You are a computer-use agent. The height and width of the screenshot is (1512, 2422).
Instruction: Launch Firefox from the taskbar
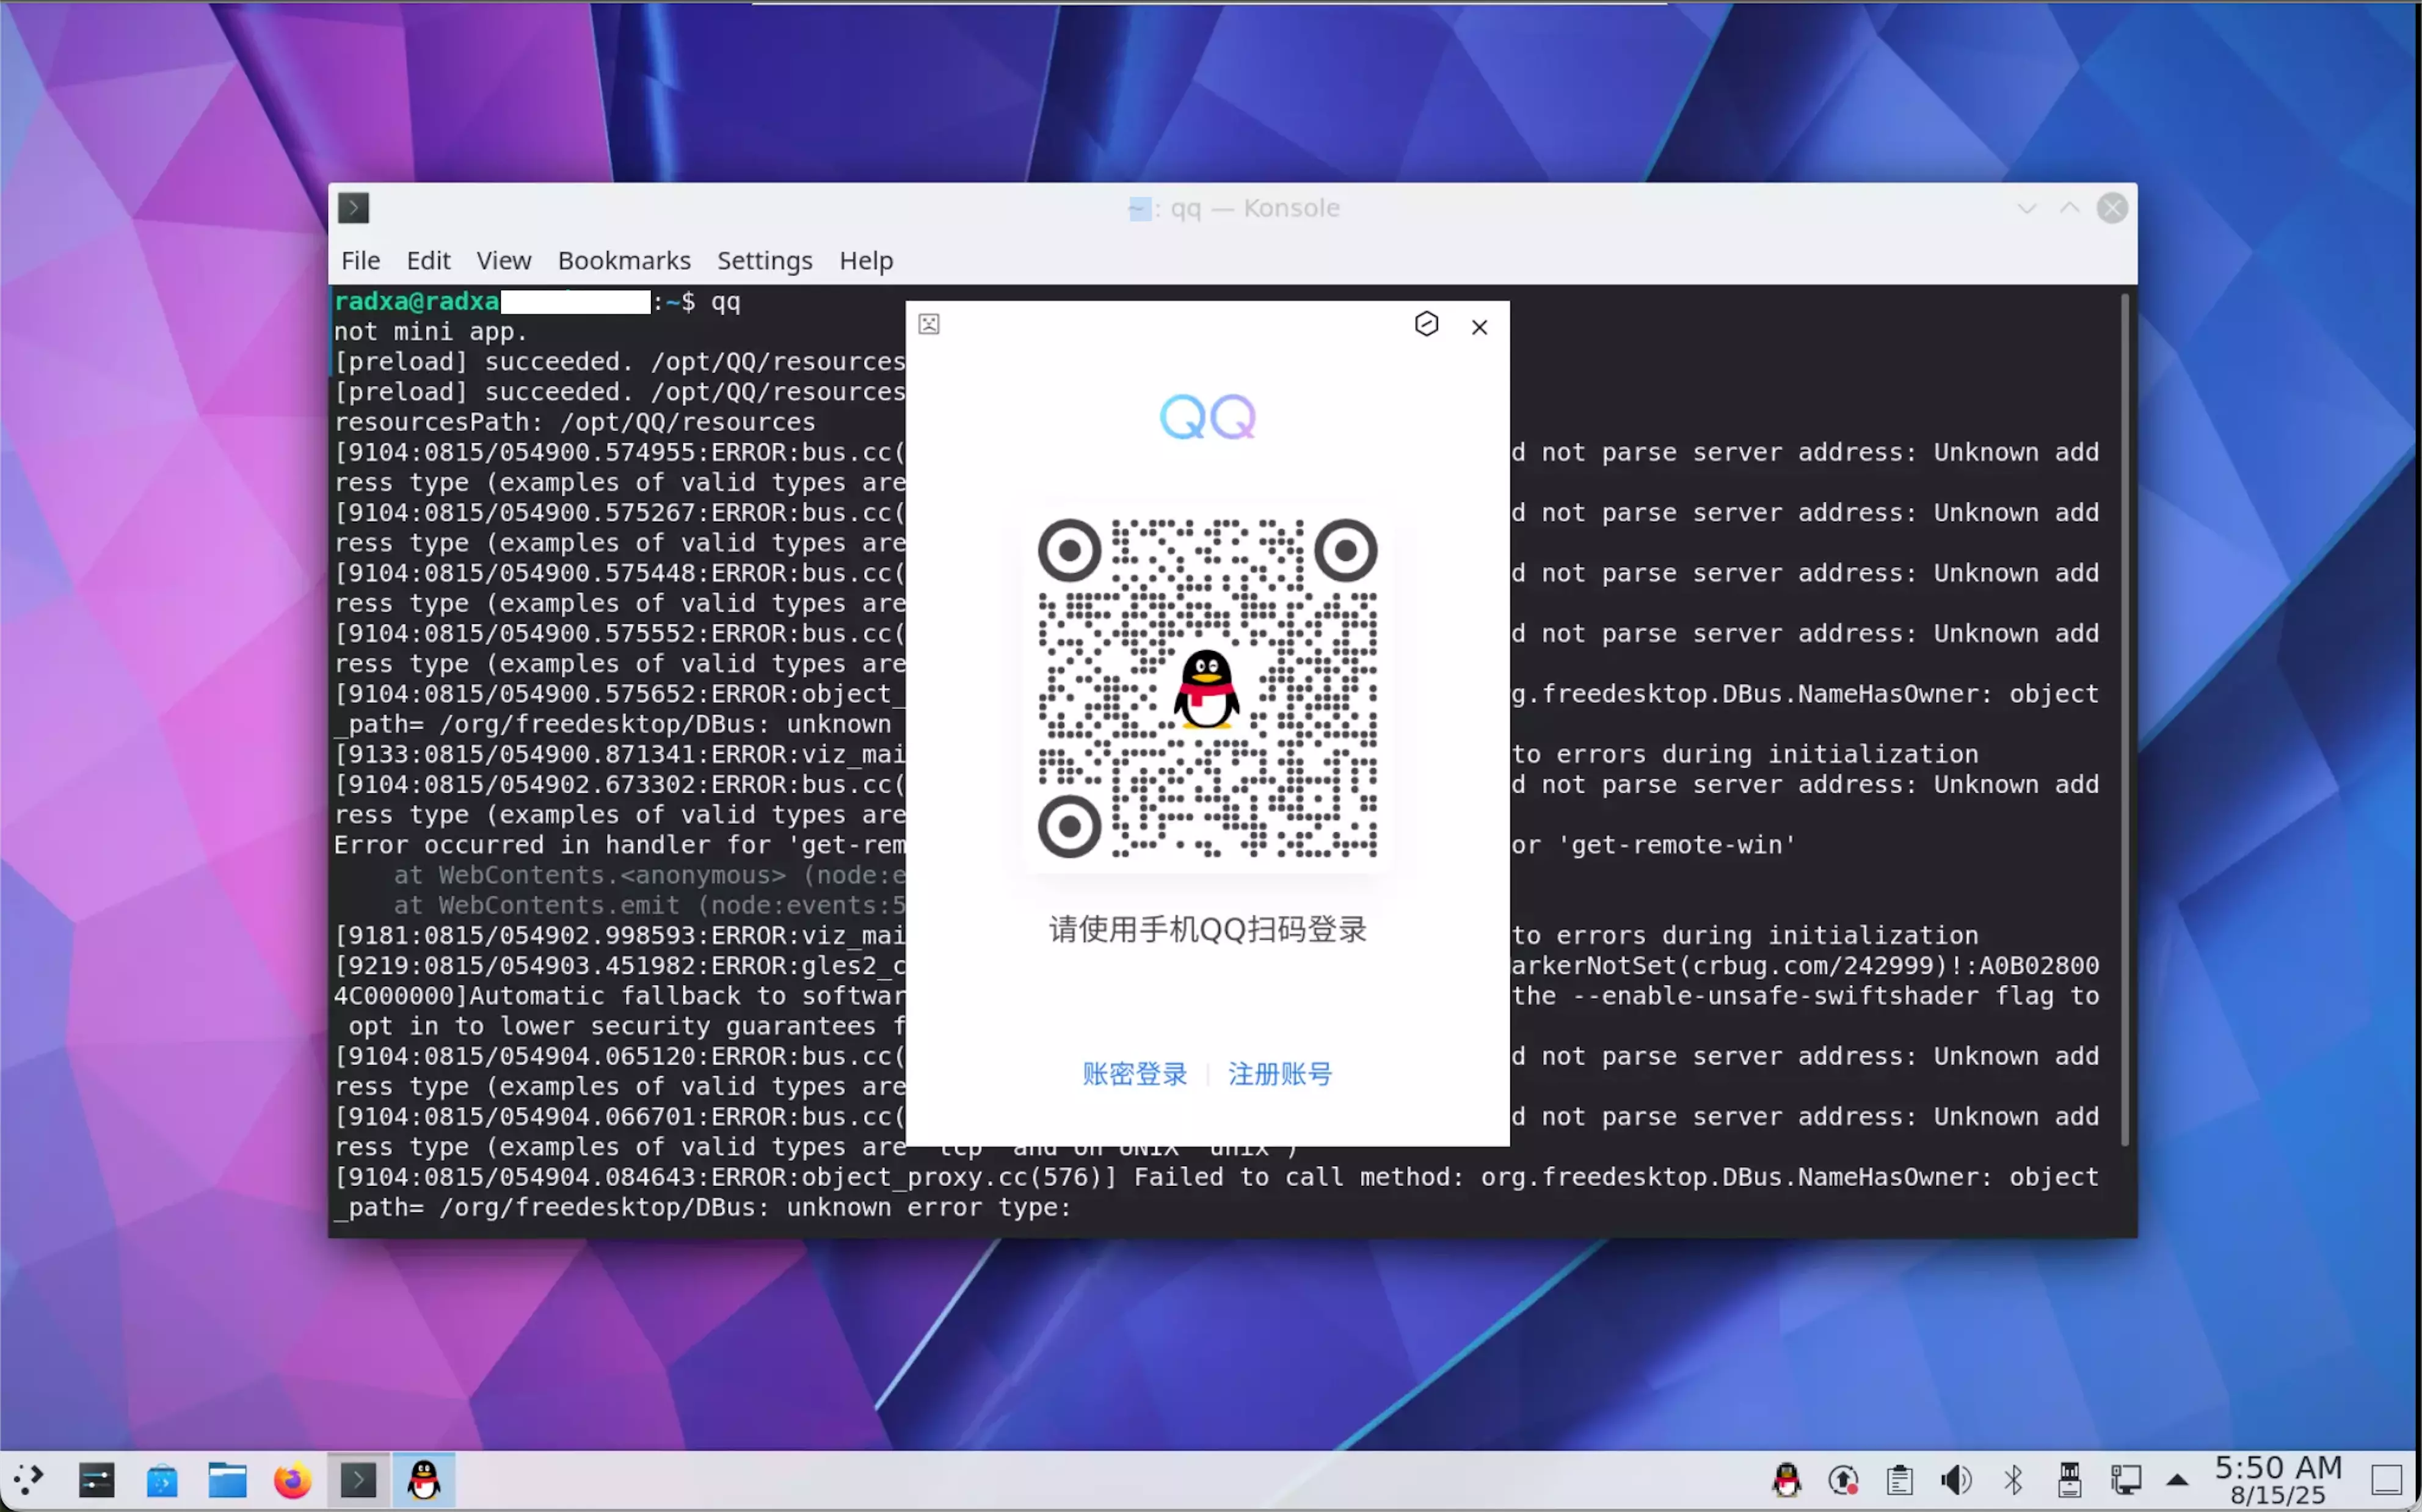292,1480
